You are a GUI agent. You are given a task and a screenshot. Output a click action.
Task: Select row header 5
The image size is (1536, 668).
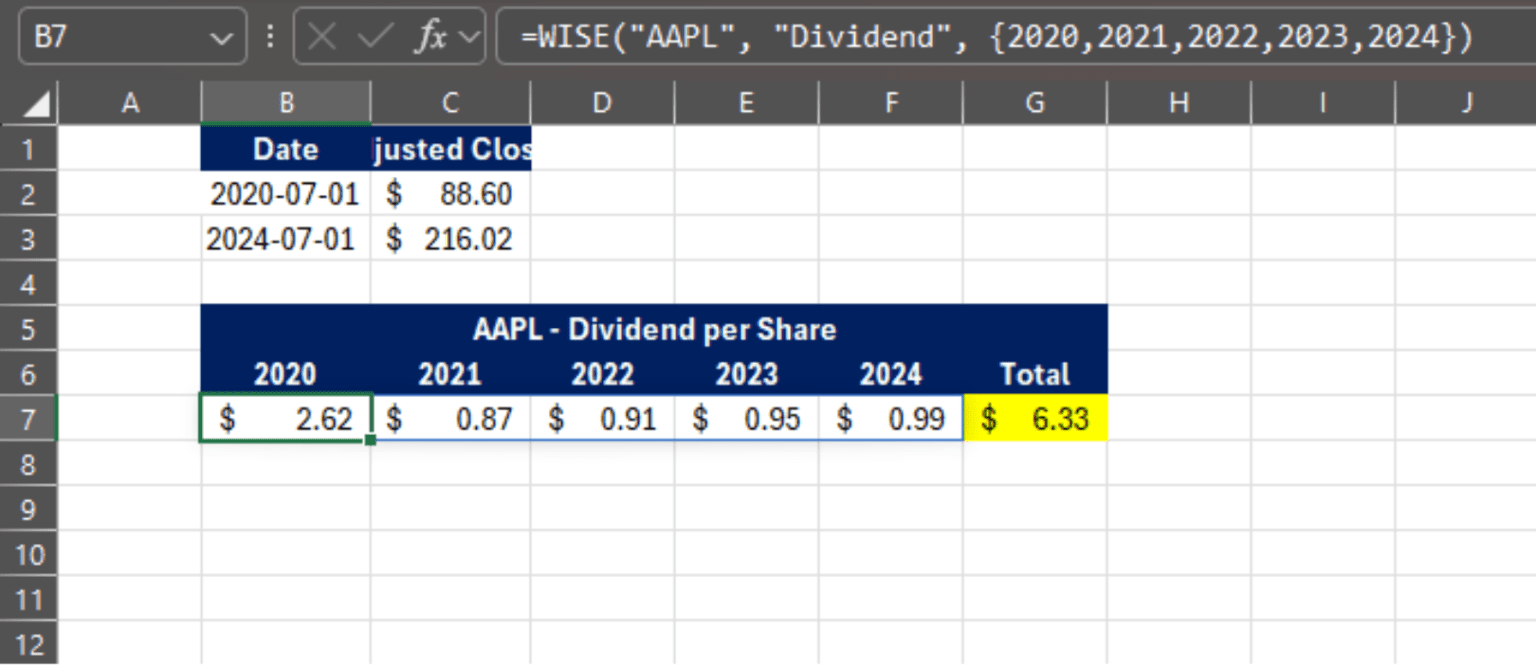click(x=28, y=329)
